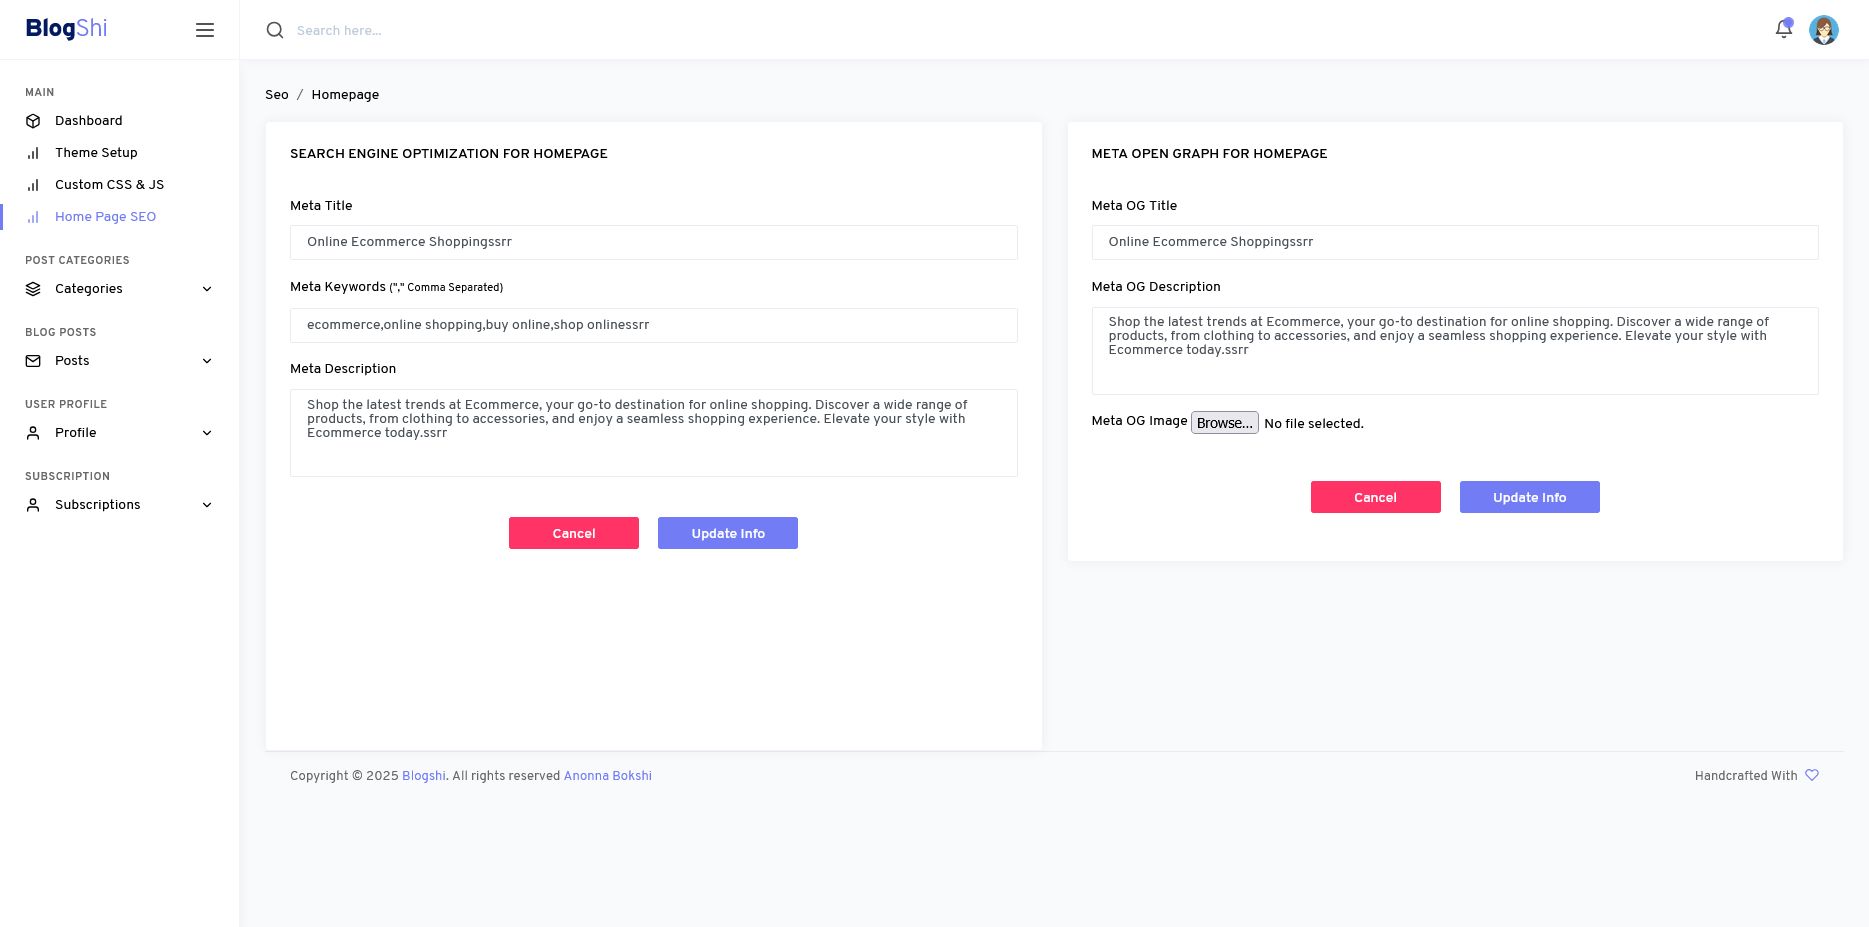
Task: Go to Custom CSS & JS
Action: [109, 185]
